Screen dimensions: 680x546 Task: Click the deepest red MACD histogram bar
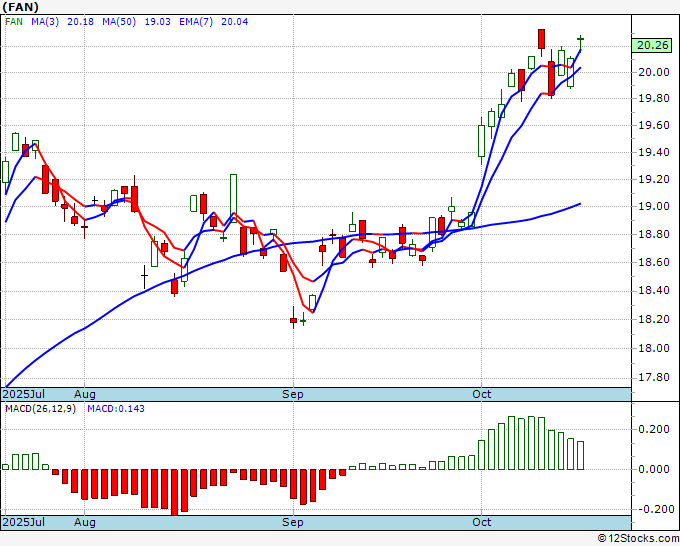click(x=175, y=492)
